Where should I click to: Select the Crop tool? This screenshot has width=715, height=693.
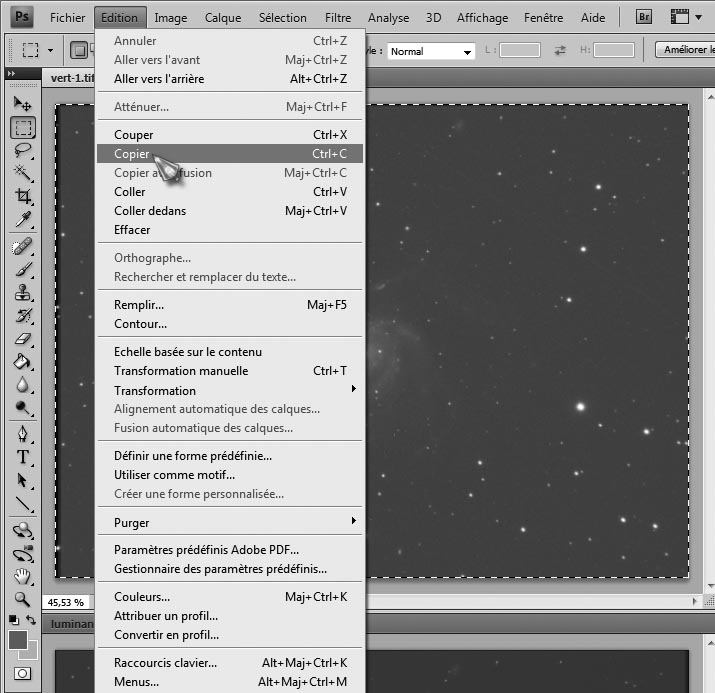click(x=22, y=196)
